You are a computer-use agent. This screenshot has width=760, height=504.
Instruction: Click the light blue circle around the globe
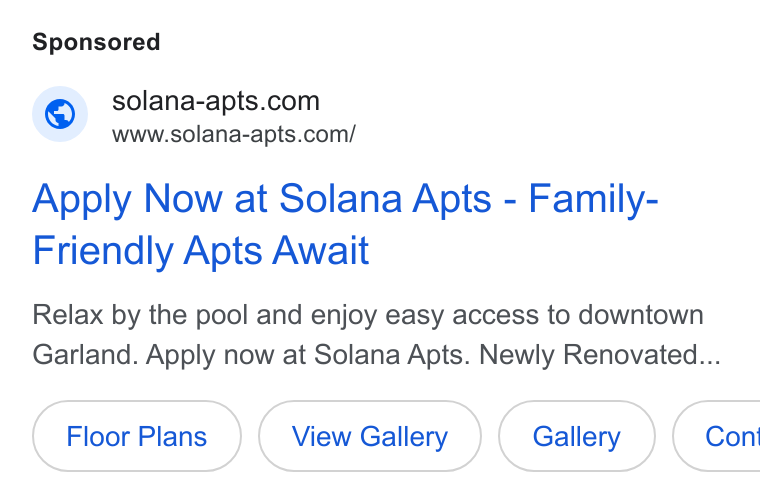[x=60, y=114]
